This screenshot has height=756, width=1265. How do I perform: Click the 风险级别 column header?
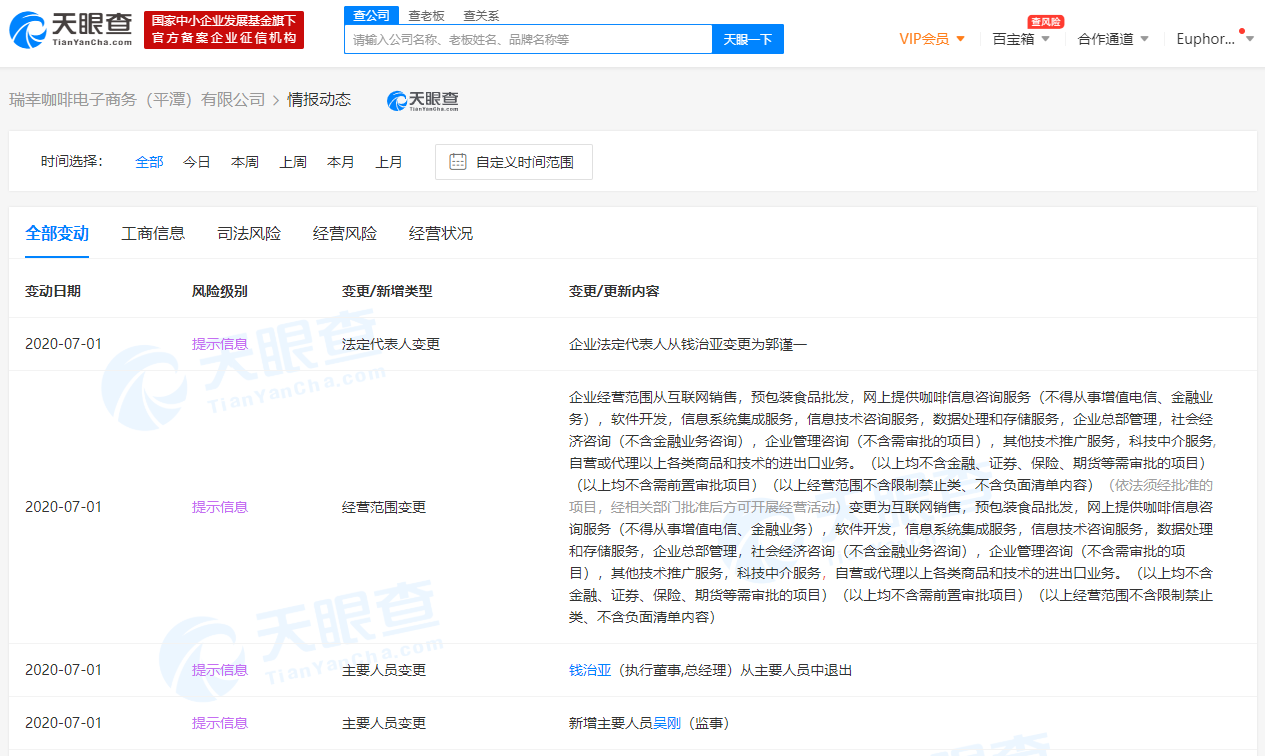(220, 291)
